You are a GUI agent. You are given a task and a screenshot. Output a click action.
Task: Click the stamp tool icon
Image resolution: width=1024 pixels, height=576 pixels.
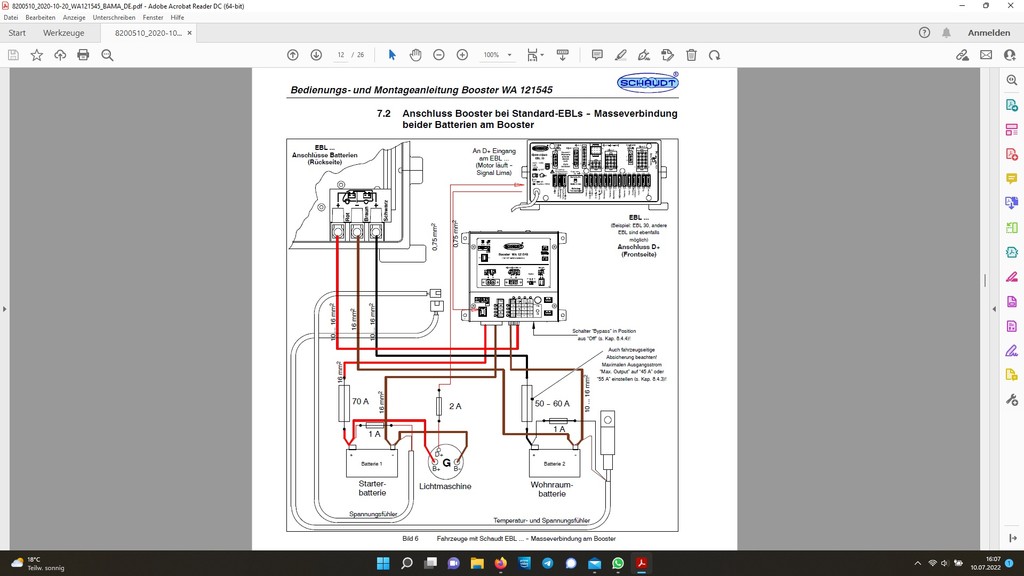pos(667,56)
